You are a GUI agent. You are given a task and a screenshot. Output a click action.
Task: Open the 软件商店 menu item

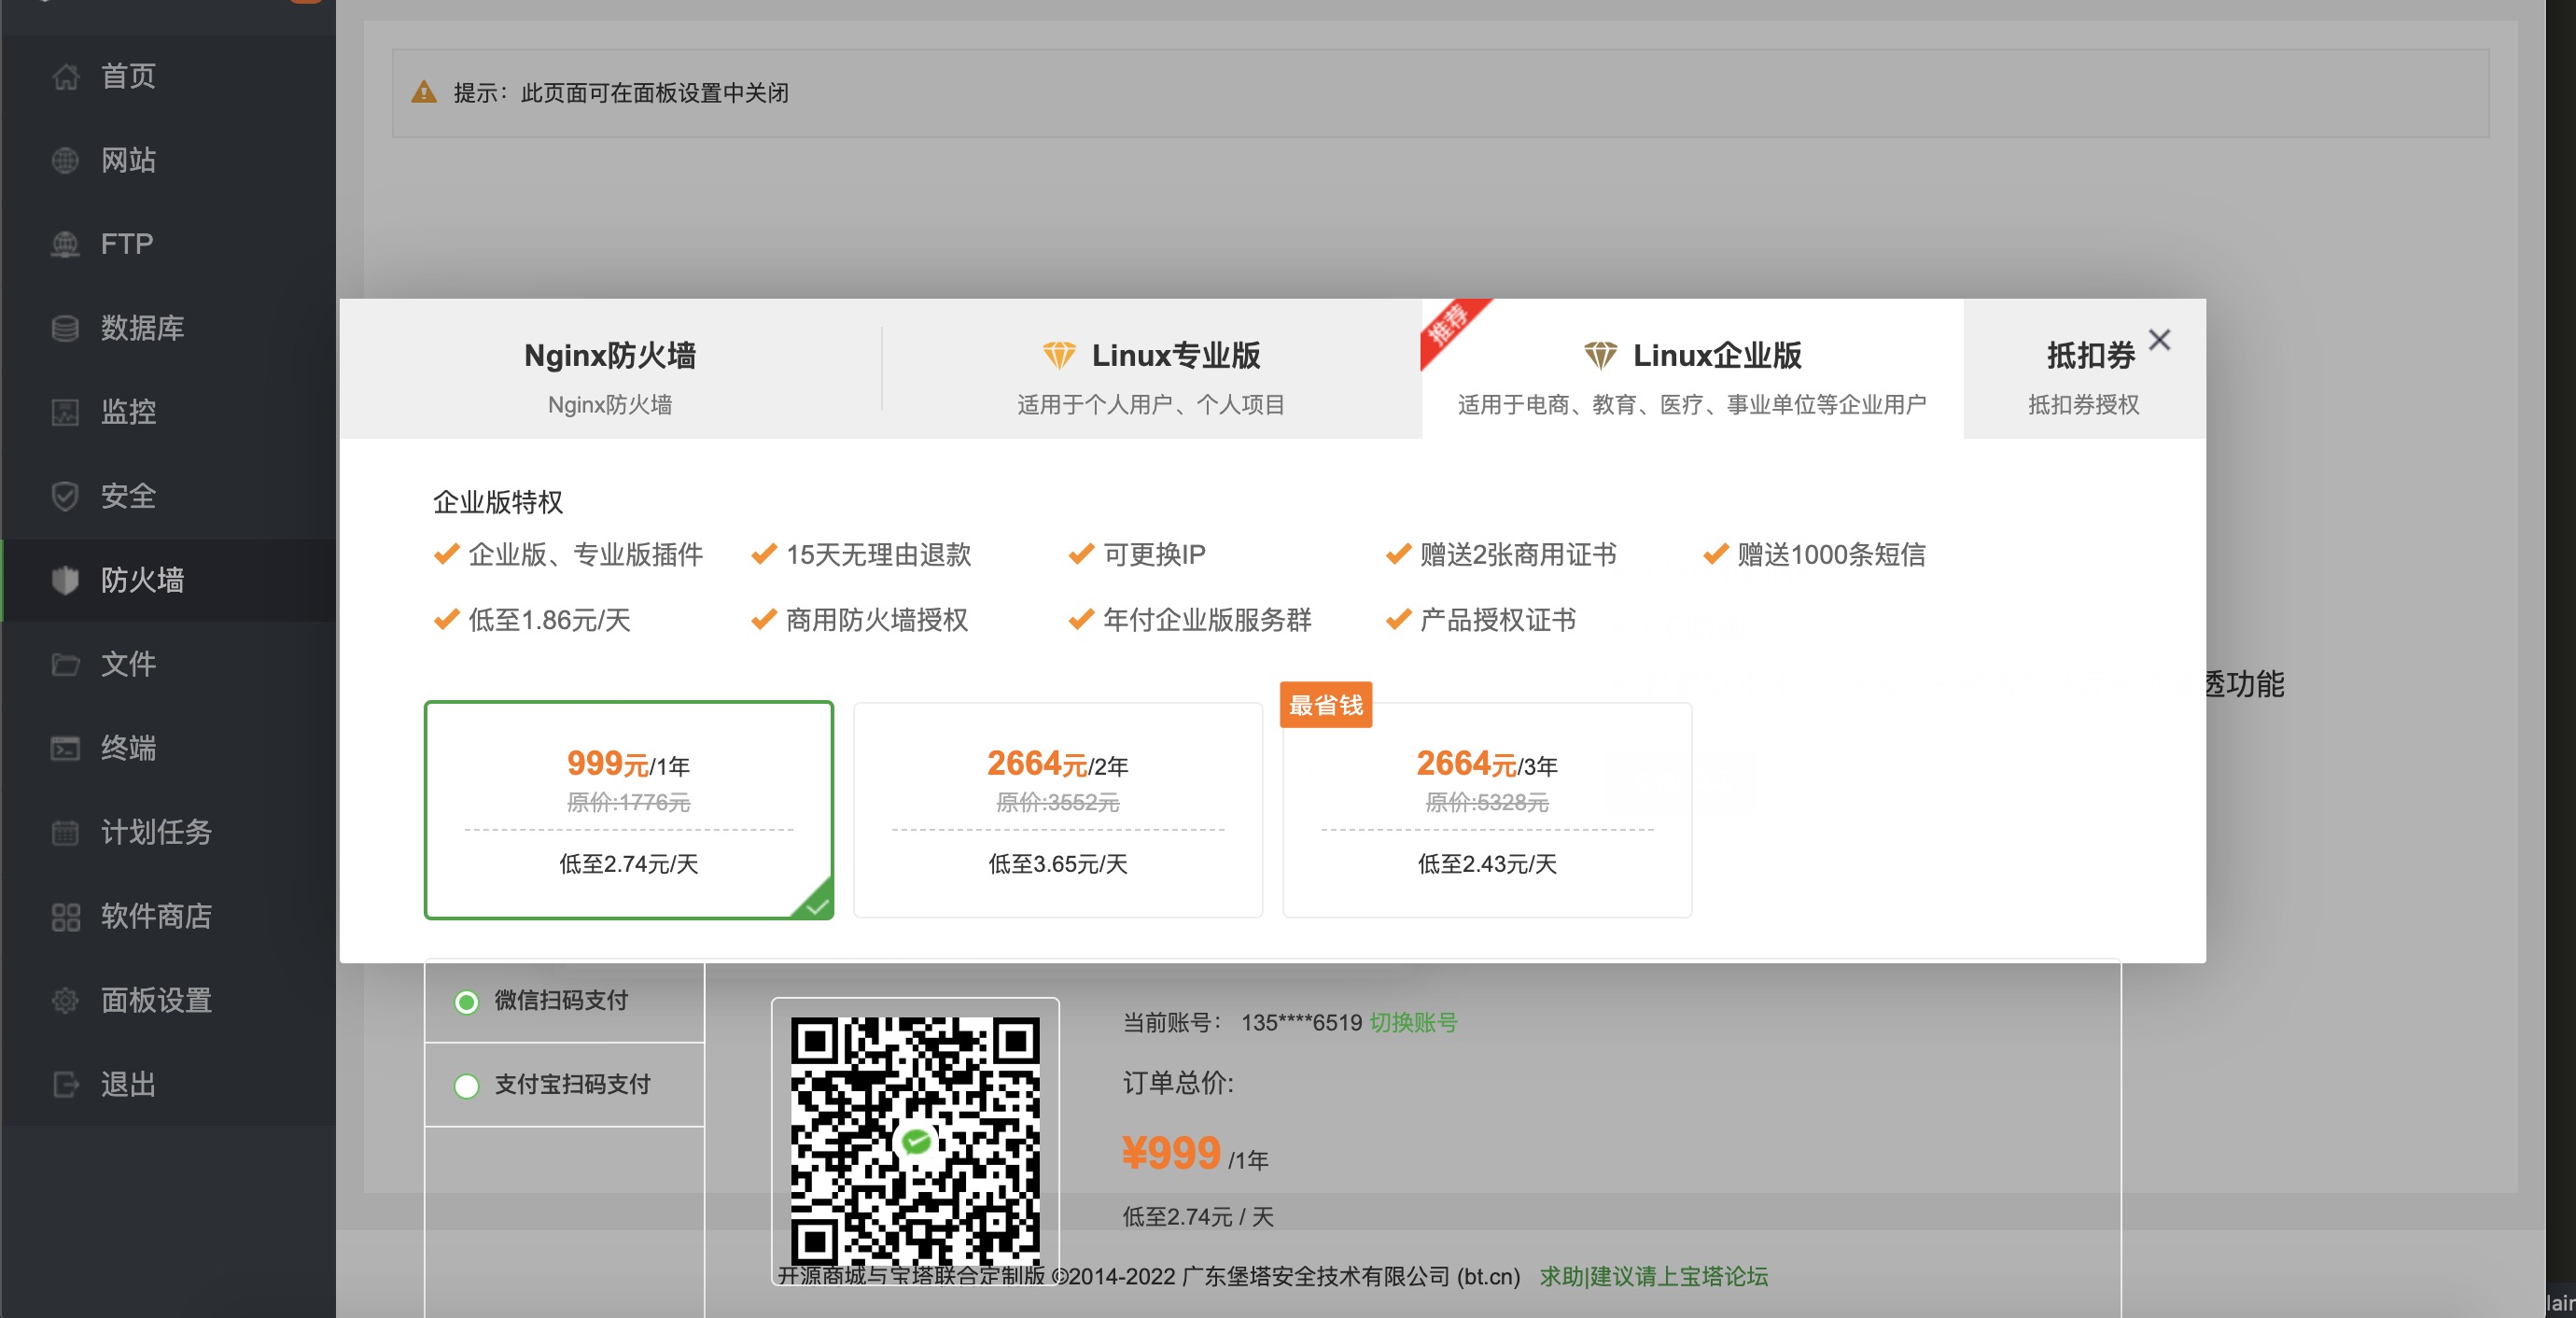click(168, 916)
